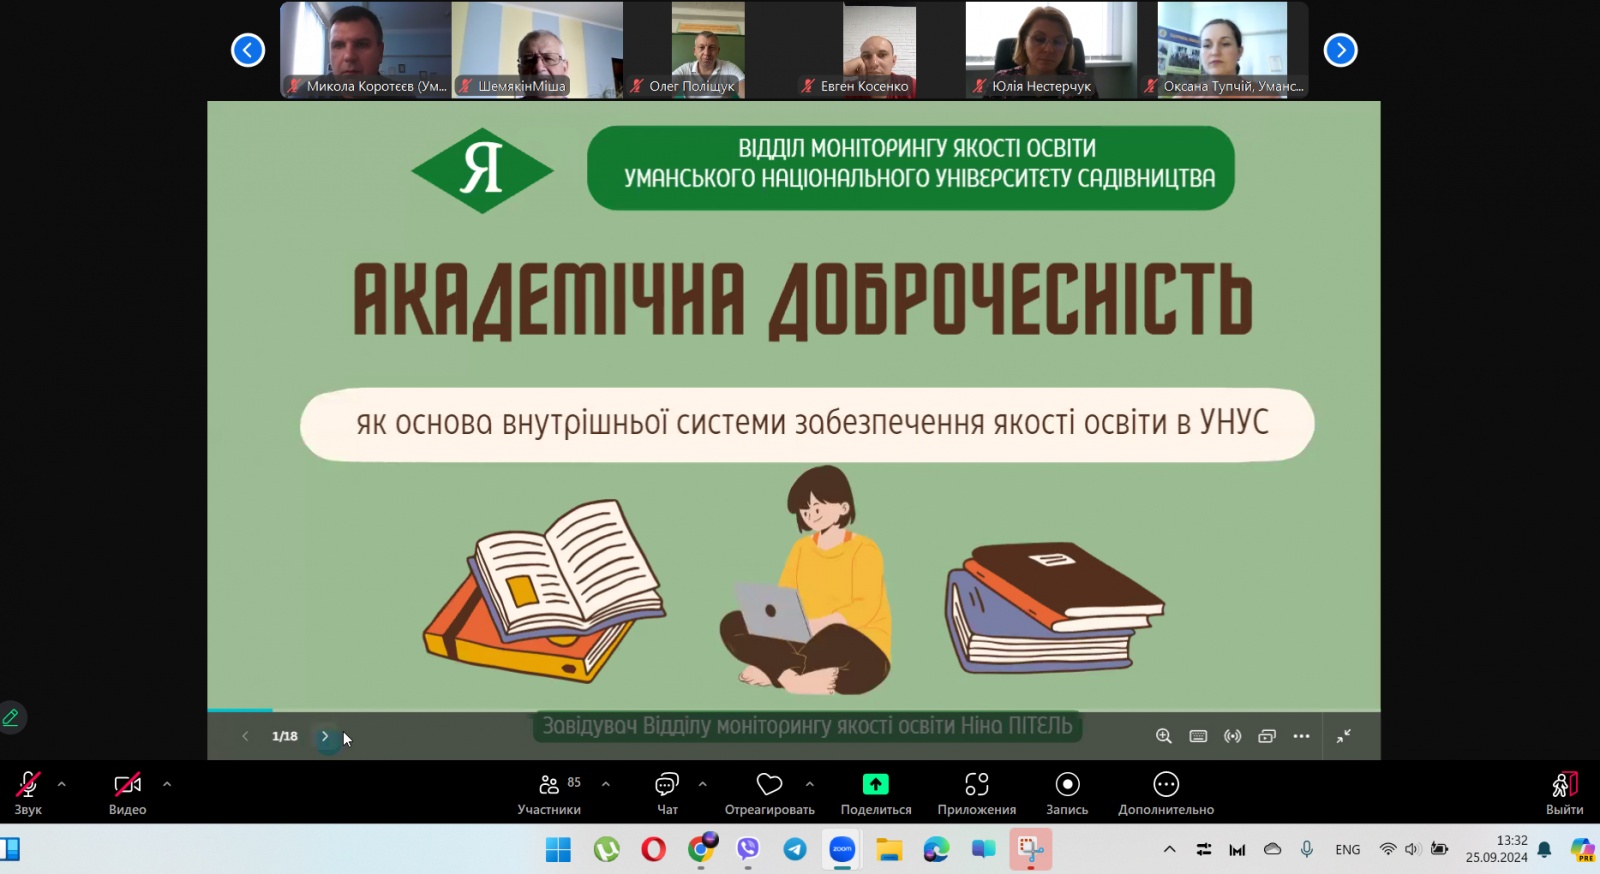Open File Explorer from taskbar
The width and height of the screenshot is (1600, 874).
click(x=889, y=850)
